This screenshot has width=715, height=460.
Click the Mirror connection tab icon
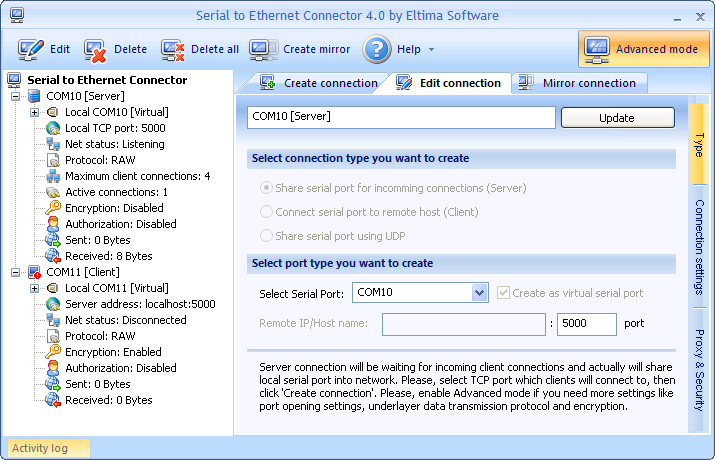[x=526, y=83]
